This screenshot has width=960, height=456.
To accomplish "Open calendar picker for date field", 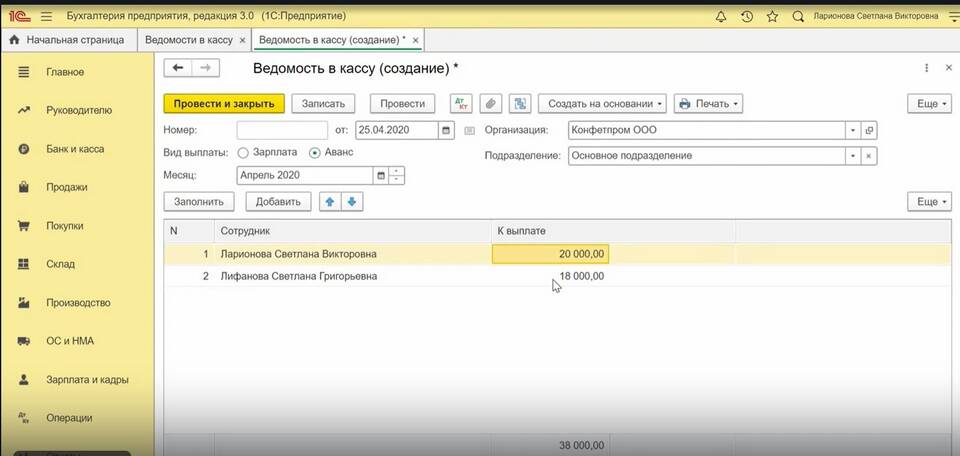I will [446, 130].
